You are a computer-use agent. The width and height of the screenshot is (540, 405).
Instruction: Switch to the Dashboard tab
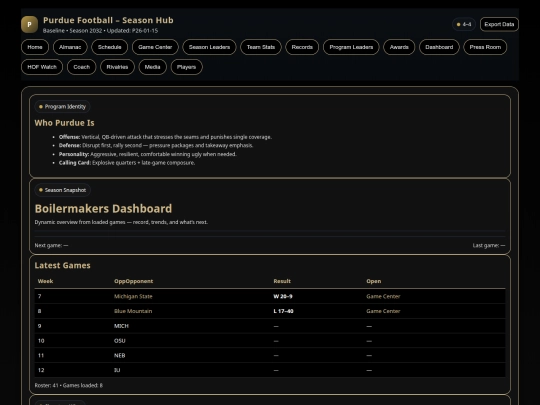[439, 47]
